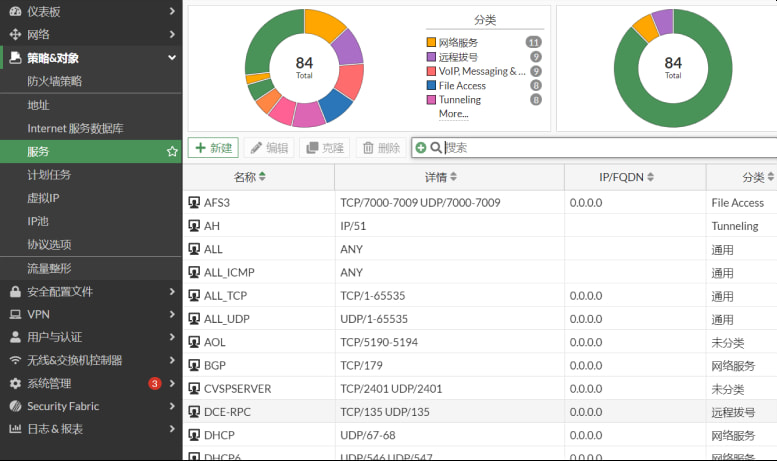The height and width of the screenshot is (461, 777).
Task: Click the 安全配置文件 lock icon
Action: point(15,291)
